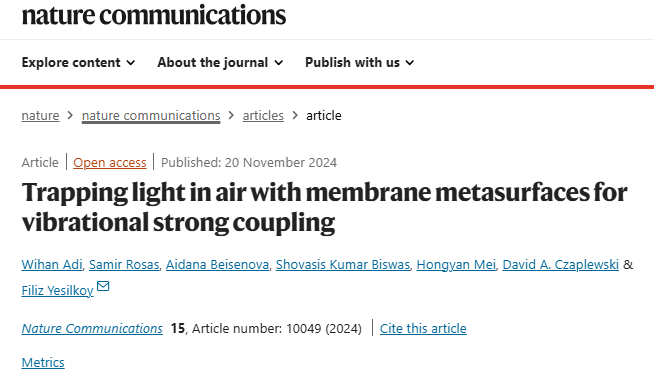Open author Hongyan Mei link

tap(456, 265)
